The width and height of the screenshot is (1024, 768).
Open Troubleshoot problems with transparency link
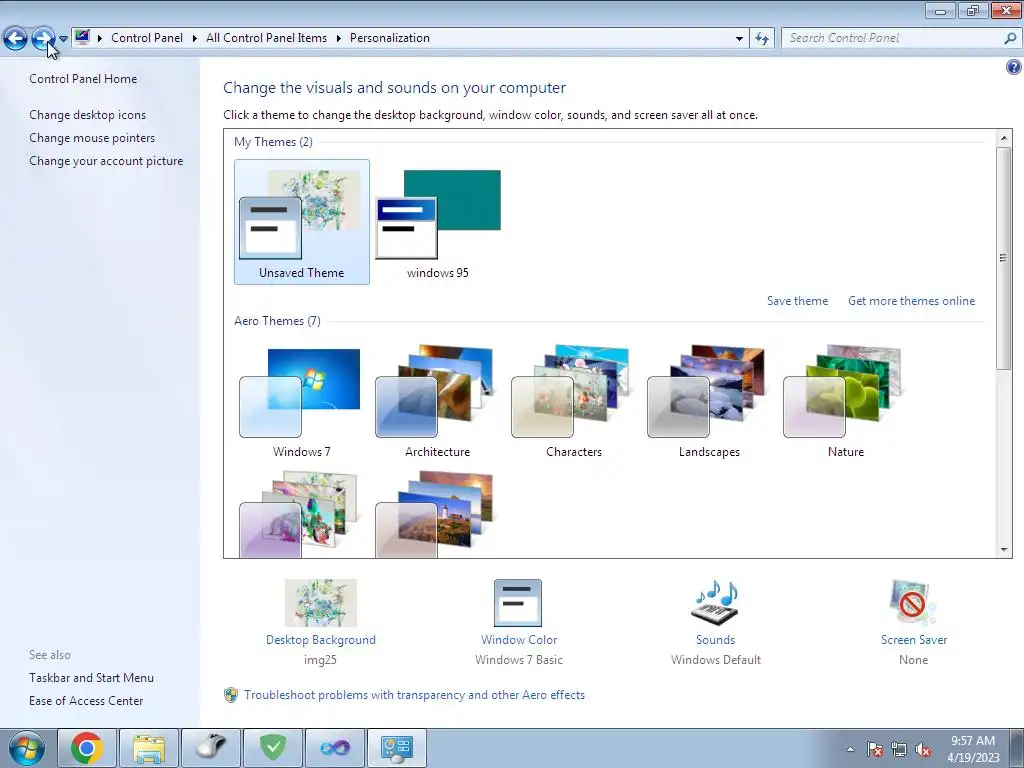[415, 695]
